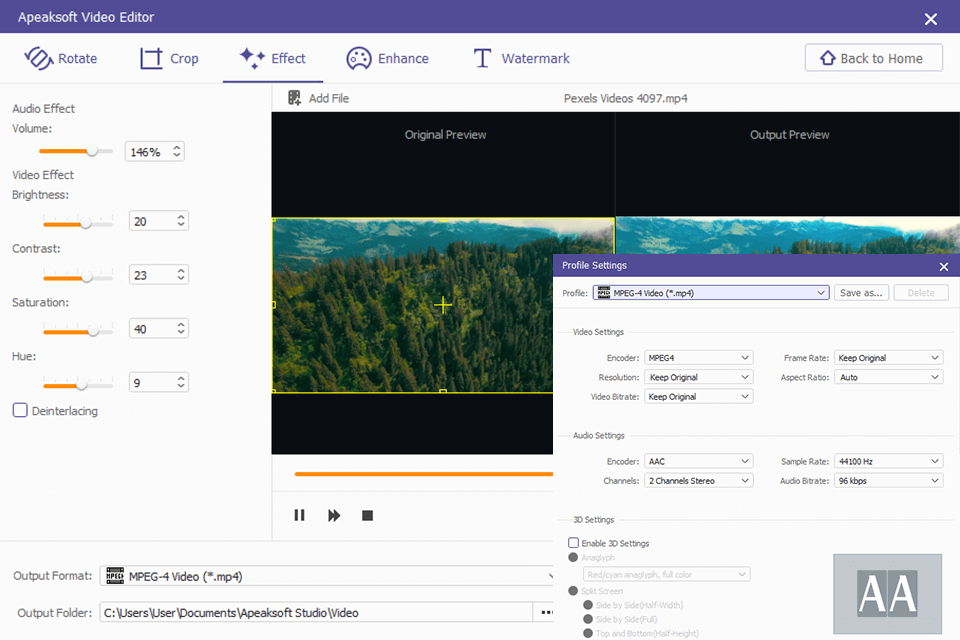Click the Saturation slider handle

pos(93,331)
